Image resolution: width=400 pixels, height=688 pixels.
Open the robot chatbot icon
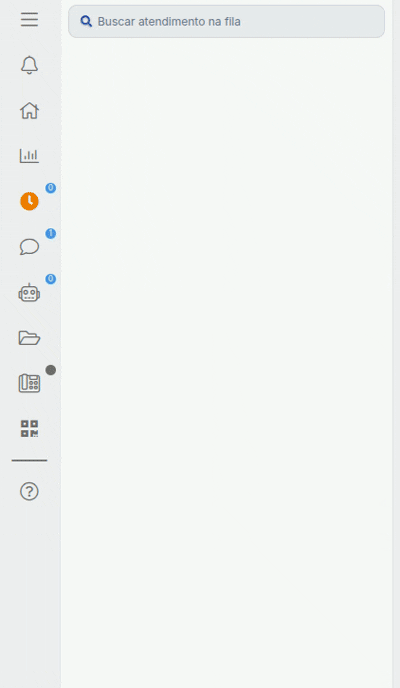click(x=29, y=292)
